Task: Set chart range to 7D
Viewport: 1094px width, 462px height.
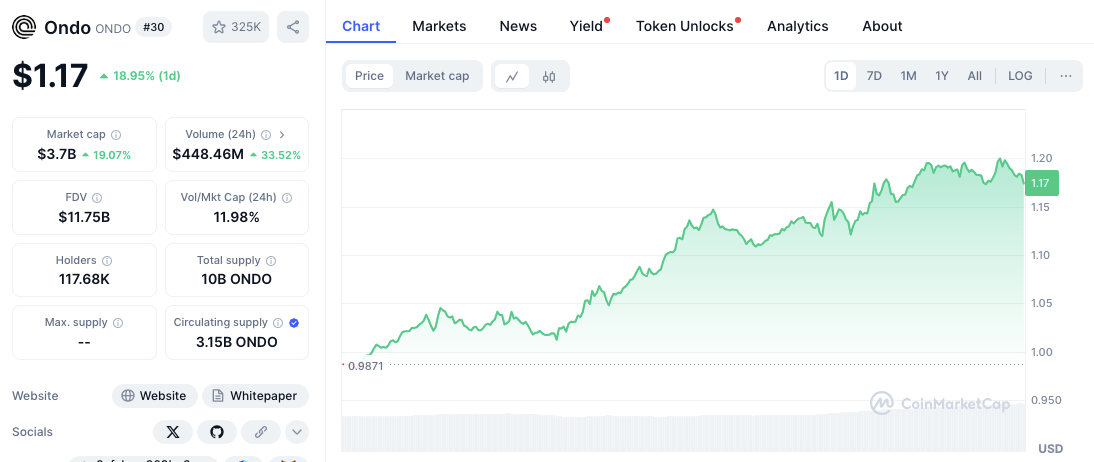Action: 874,76
